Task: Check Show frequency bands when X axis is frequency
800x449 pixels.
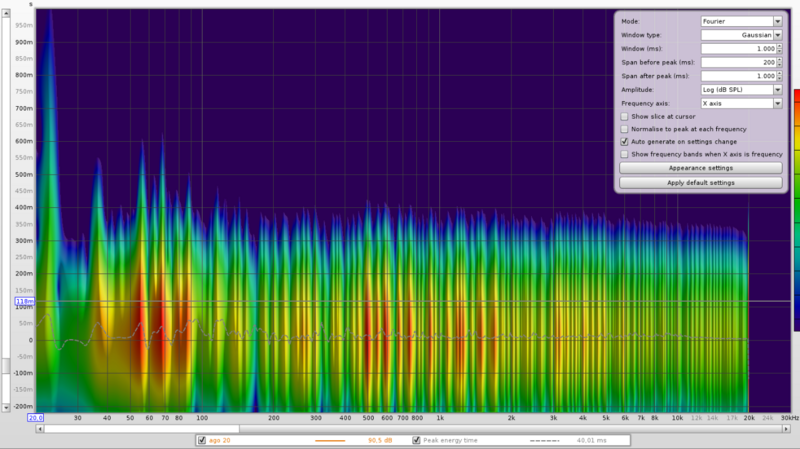Action: coord(625,155)
